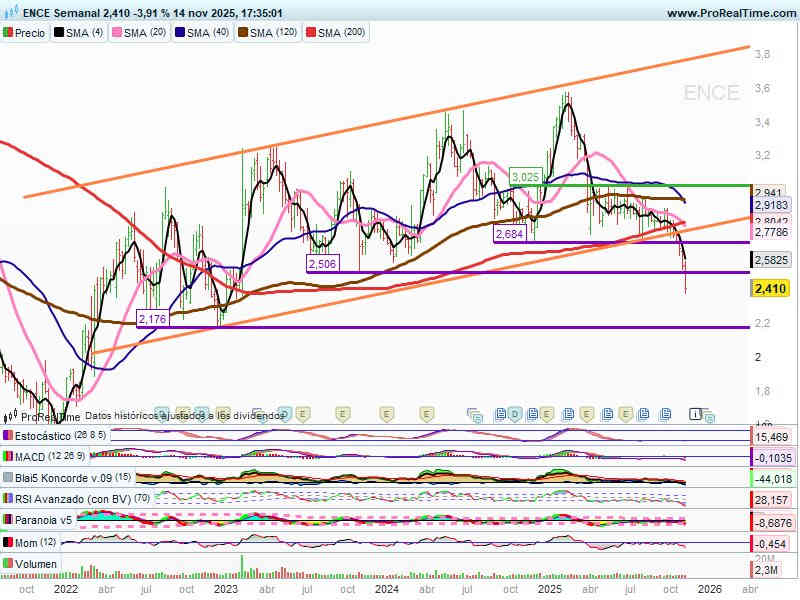Click the Precio candlestick icon in legend
This screenshot has height=600, width=800.
(x=9, y=33)
